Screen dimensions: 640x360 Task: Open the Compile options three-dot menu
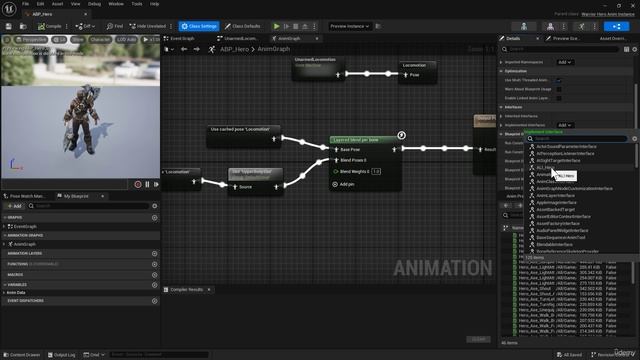coord(67,26)
